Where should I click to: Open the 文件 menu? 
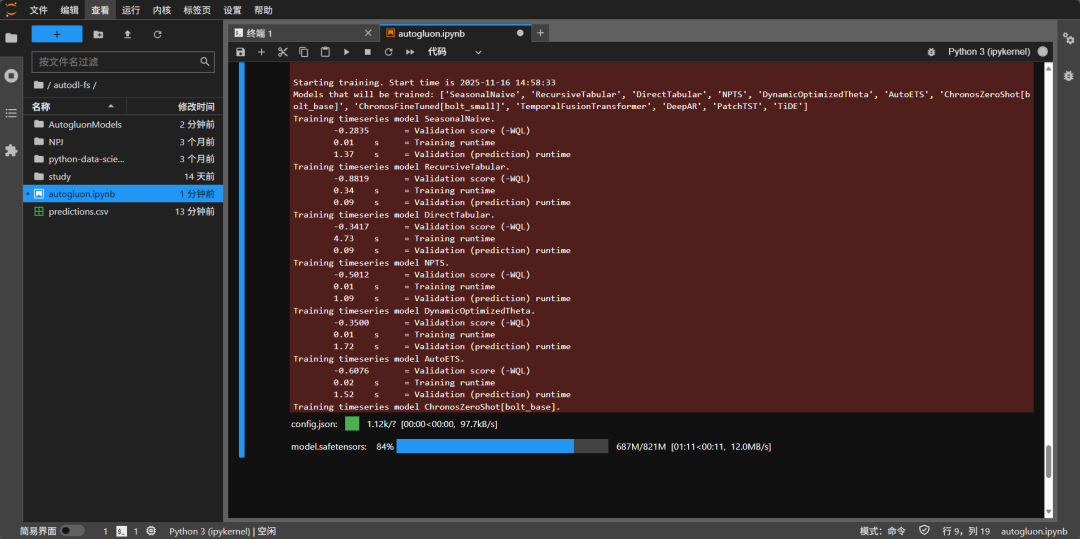(x=39, y=10)
